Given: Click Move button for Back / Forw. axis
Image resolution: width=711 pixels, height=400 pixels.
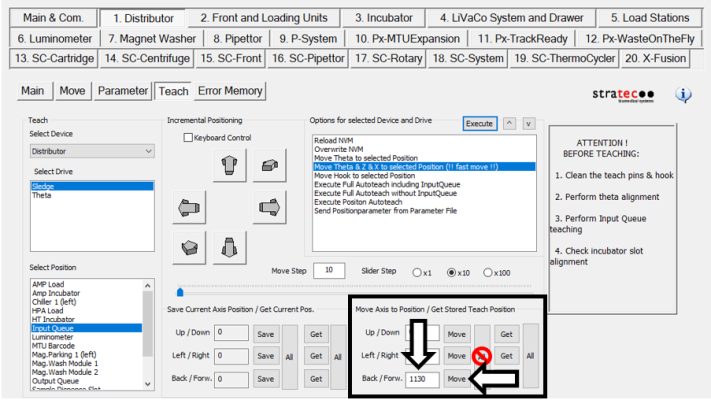Looking at the screenshot, I should click(456, 379).
